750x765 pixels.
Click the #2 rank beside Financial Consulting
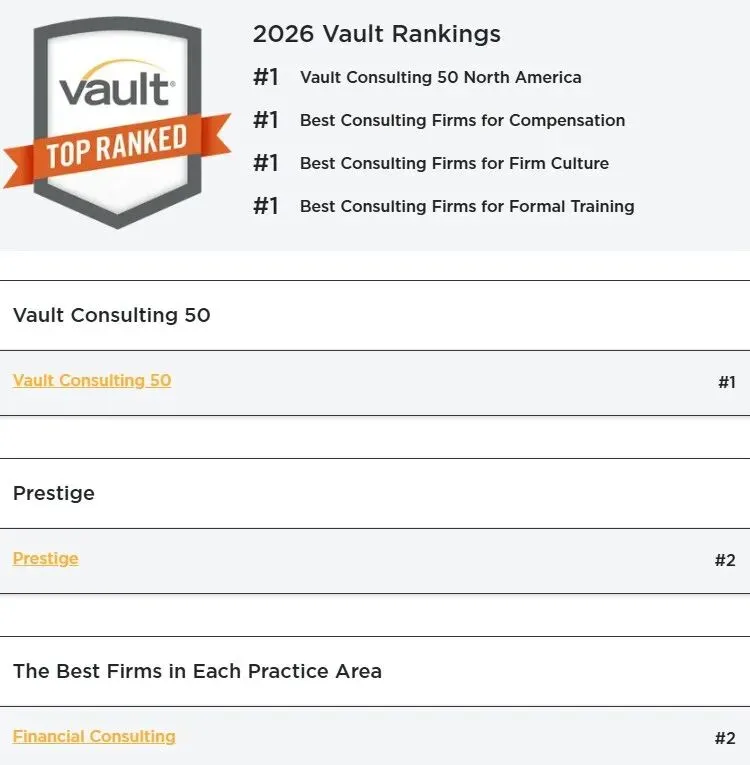[724, 738]
